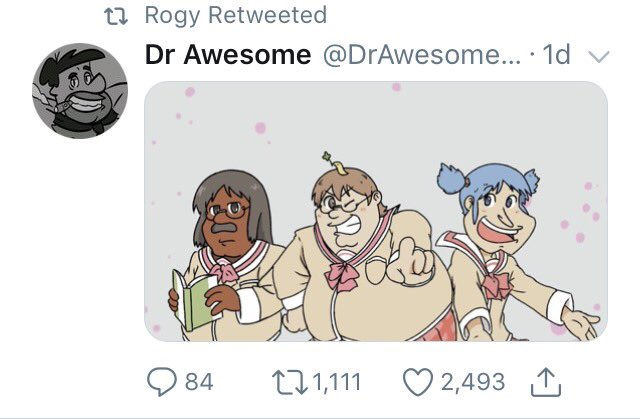The image size is (640, 419).
Task: Click the glasses character holding a book
Action: pos(222,250)
